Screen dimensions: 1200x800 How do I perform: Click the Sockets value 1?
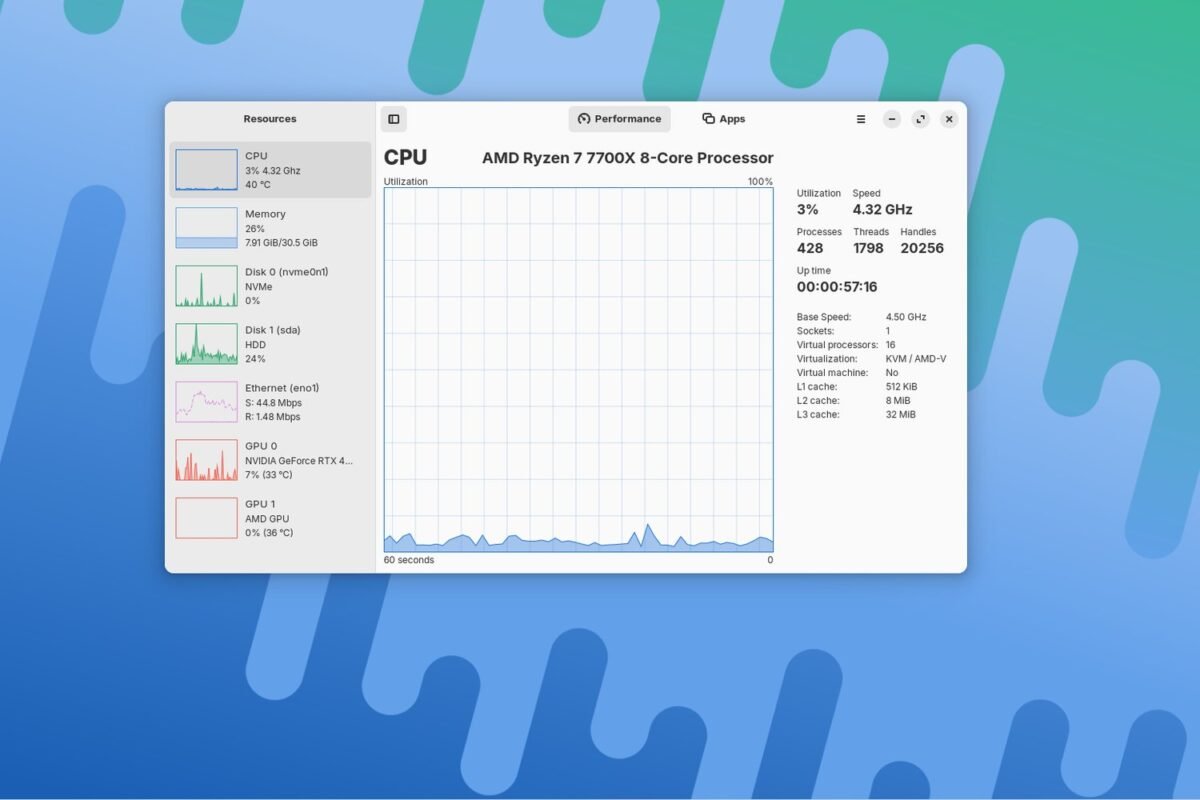pos(888,331)
